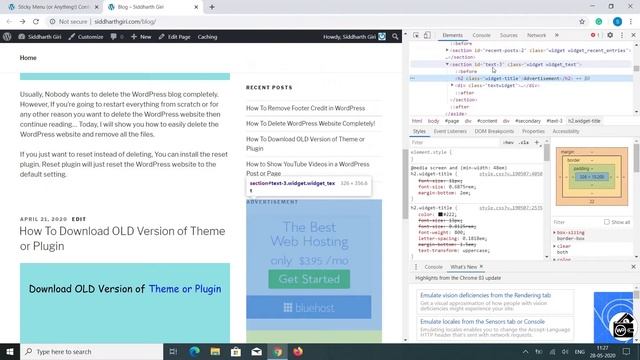This screenshot has height=360, width=640.
Task: Toggle the device toolbar icon in DevTools
Action: (427, 36)
